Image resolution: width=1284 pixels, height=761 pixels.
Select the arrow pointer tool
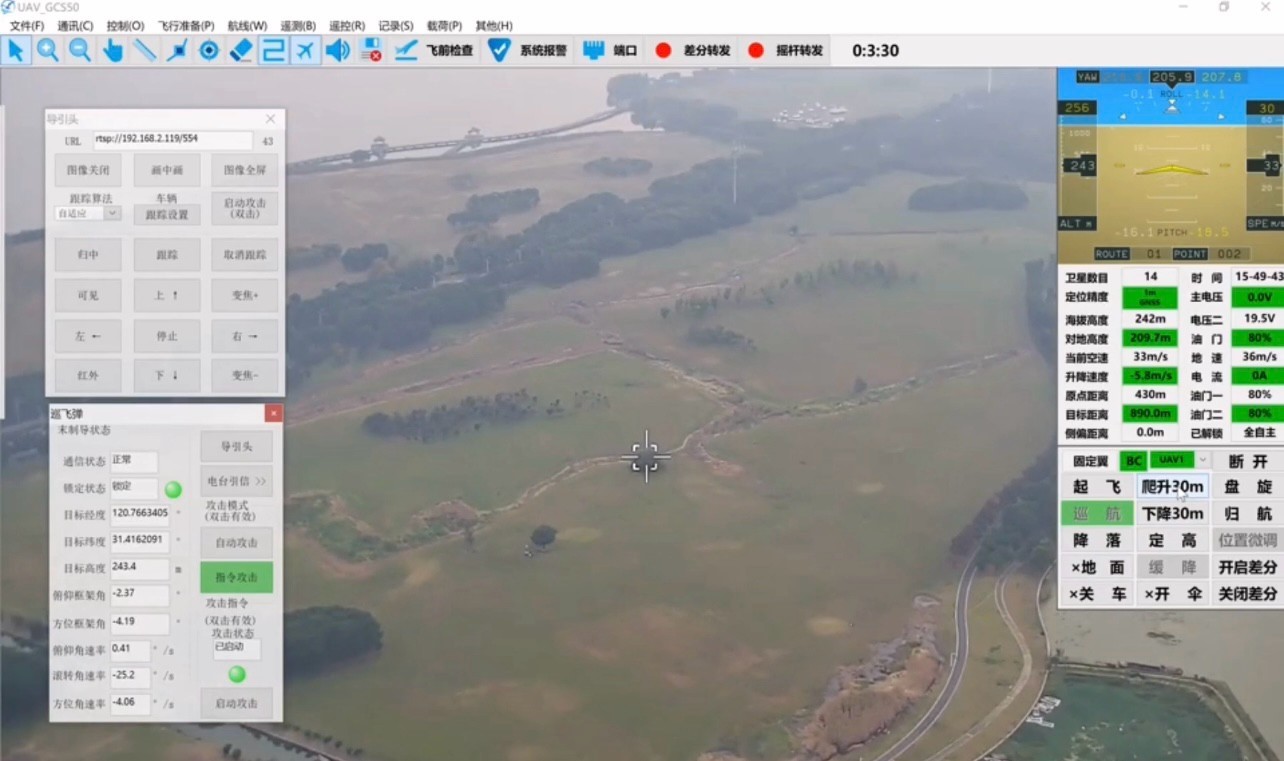(15, 50)
